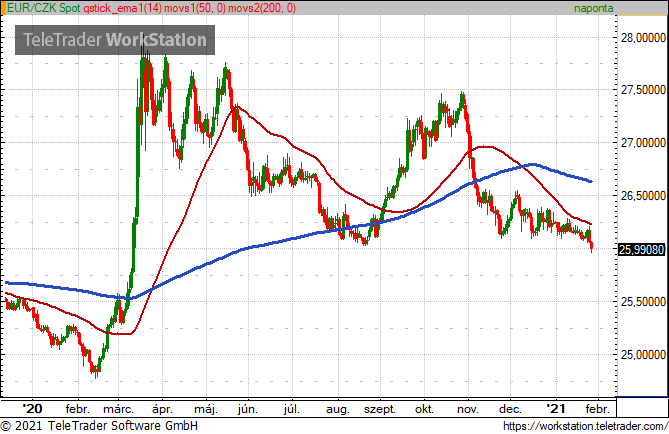The width and height of the screenshot is (669, 434).
Task: Click the EUR/CZK Spot chart title
Action: (x=44, y=8)
